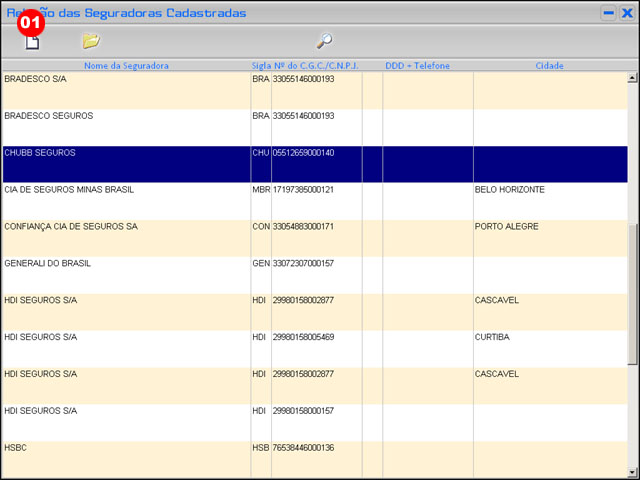Click the new record blank page icon

32,42
